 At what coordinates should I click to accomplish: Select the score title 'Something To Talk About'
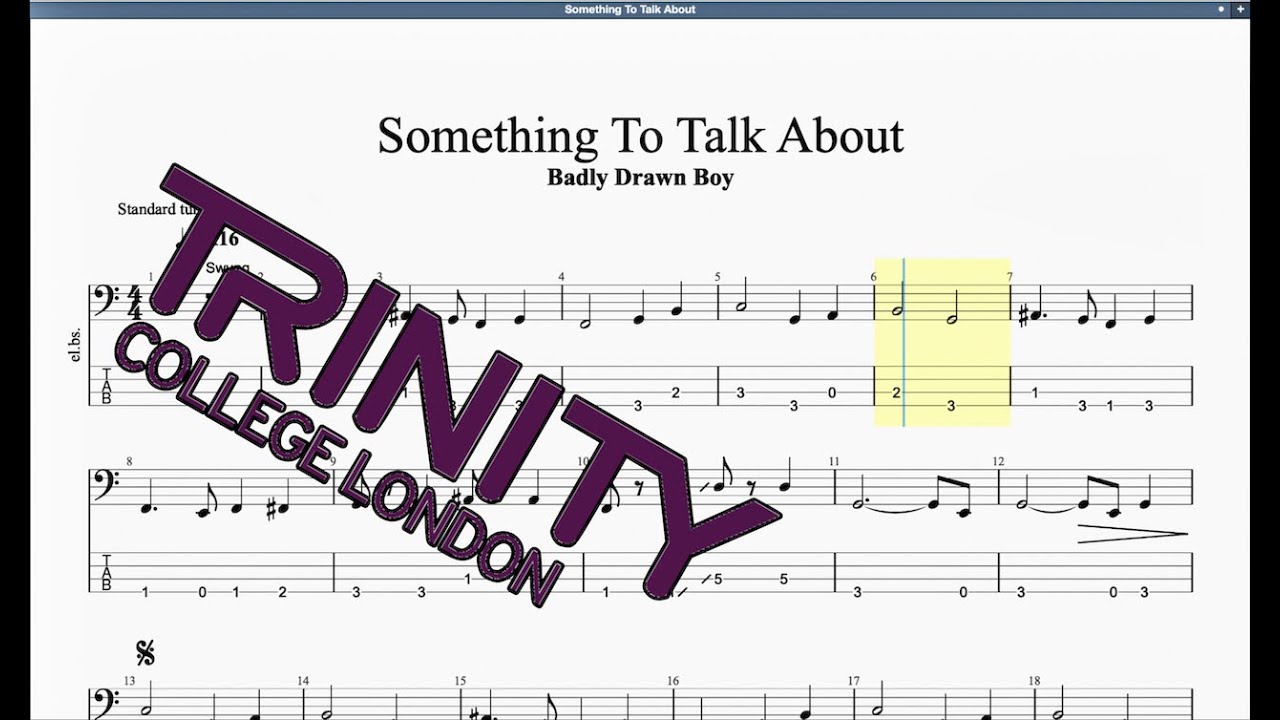[641, 136]
